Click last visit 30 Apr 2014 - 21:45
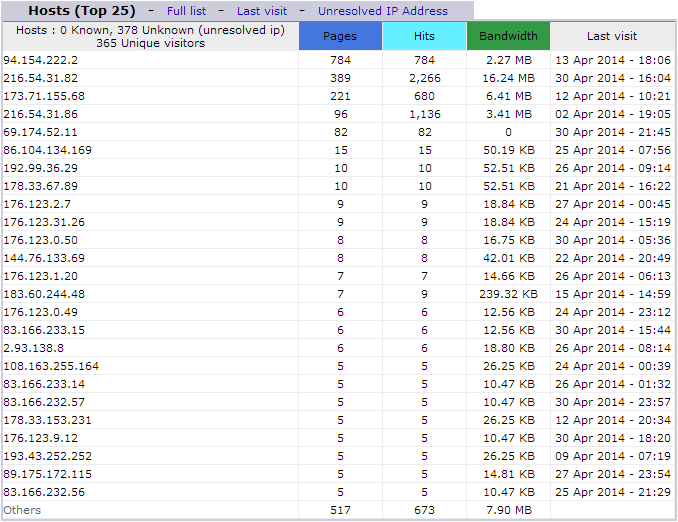 (613, 132)
